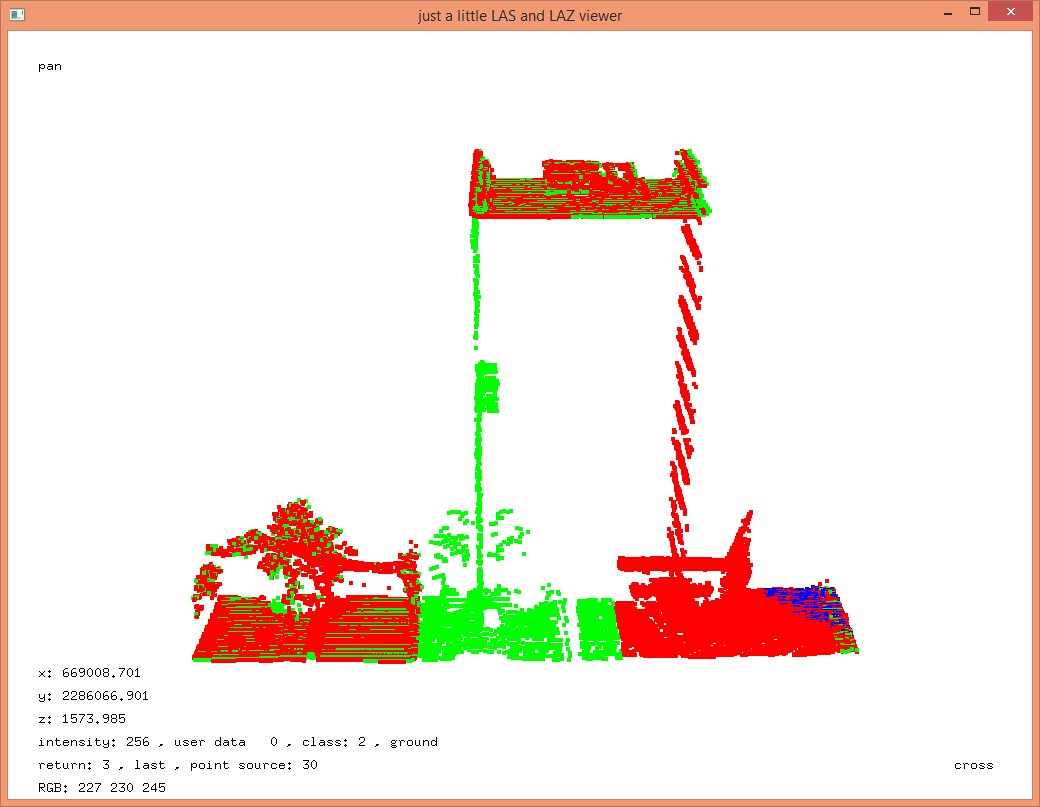Screen dimensions: 1040x807
Task: Click the intensity and class ground info line
Action: click(x=237, y=742)
